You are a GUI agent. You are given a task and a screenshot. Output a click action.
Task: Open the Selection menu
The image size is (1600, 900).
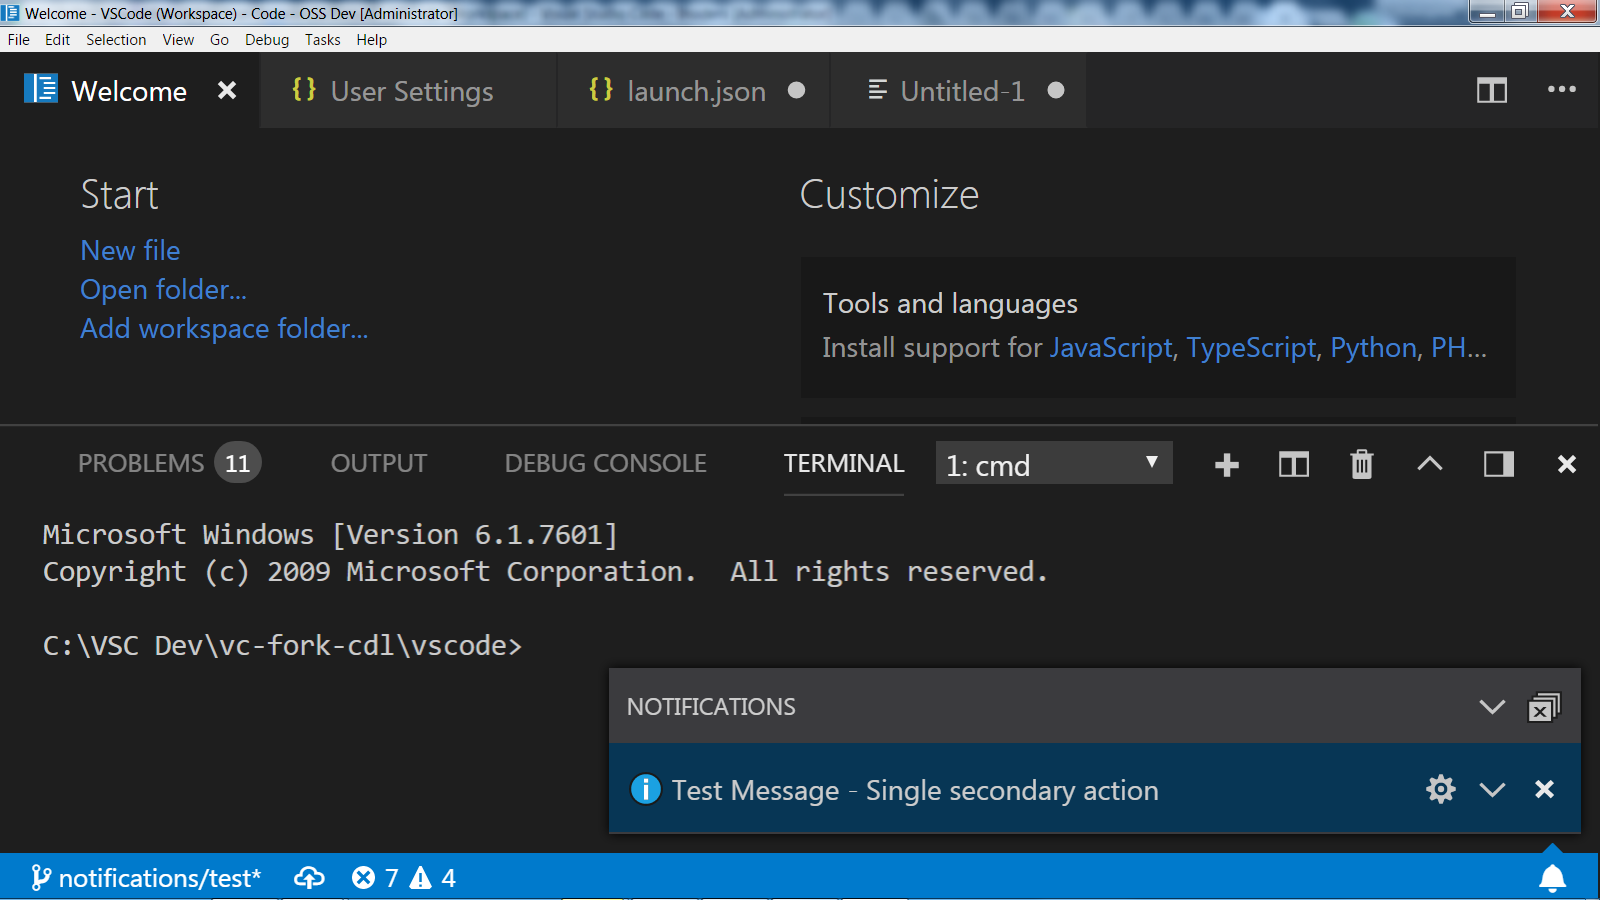click(116, 40)
